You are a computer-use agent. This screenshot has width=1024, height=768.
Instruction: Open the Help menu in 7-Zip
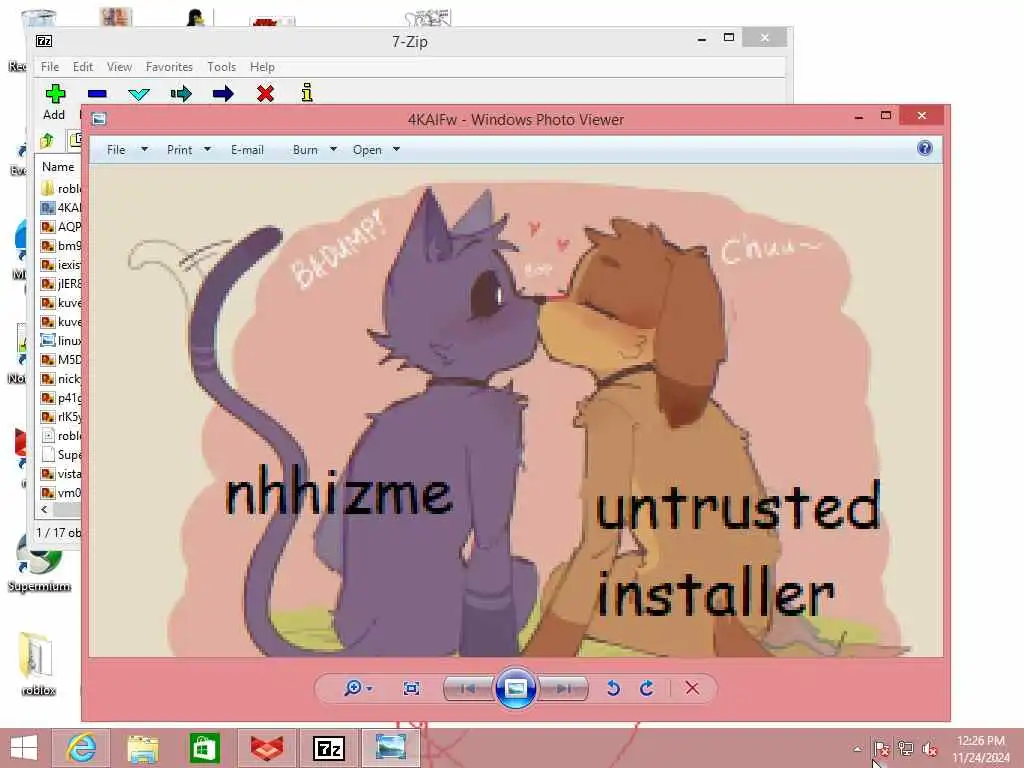(262, 67)
